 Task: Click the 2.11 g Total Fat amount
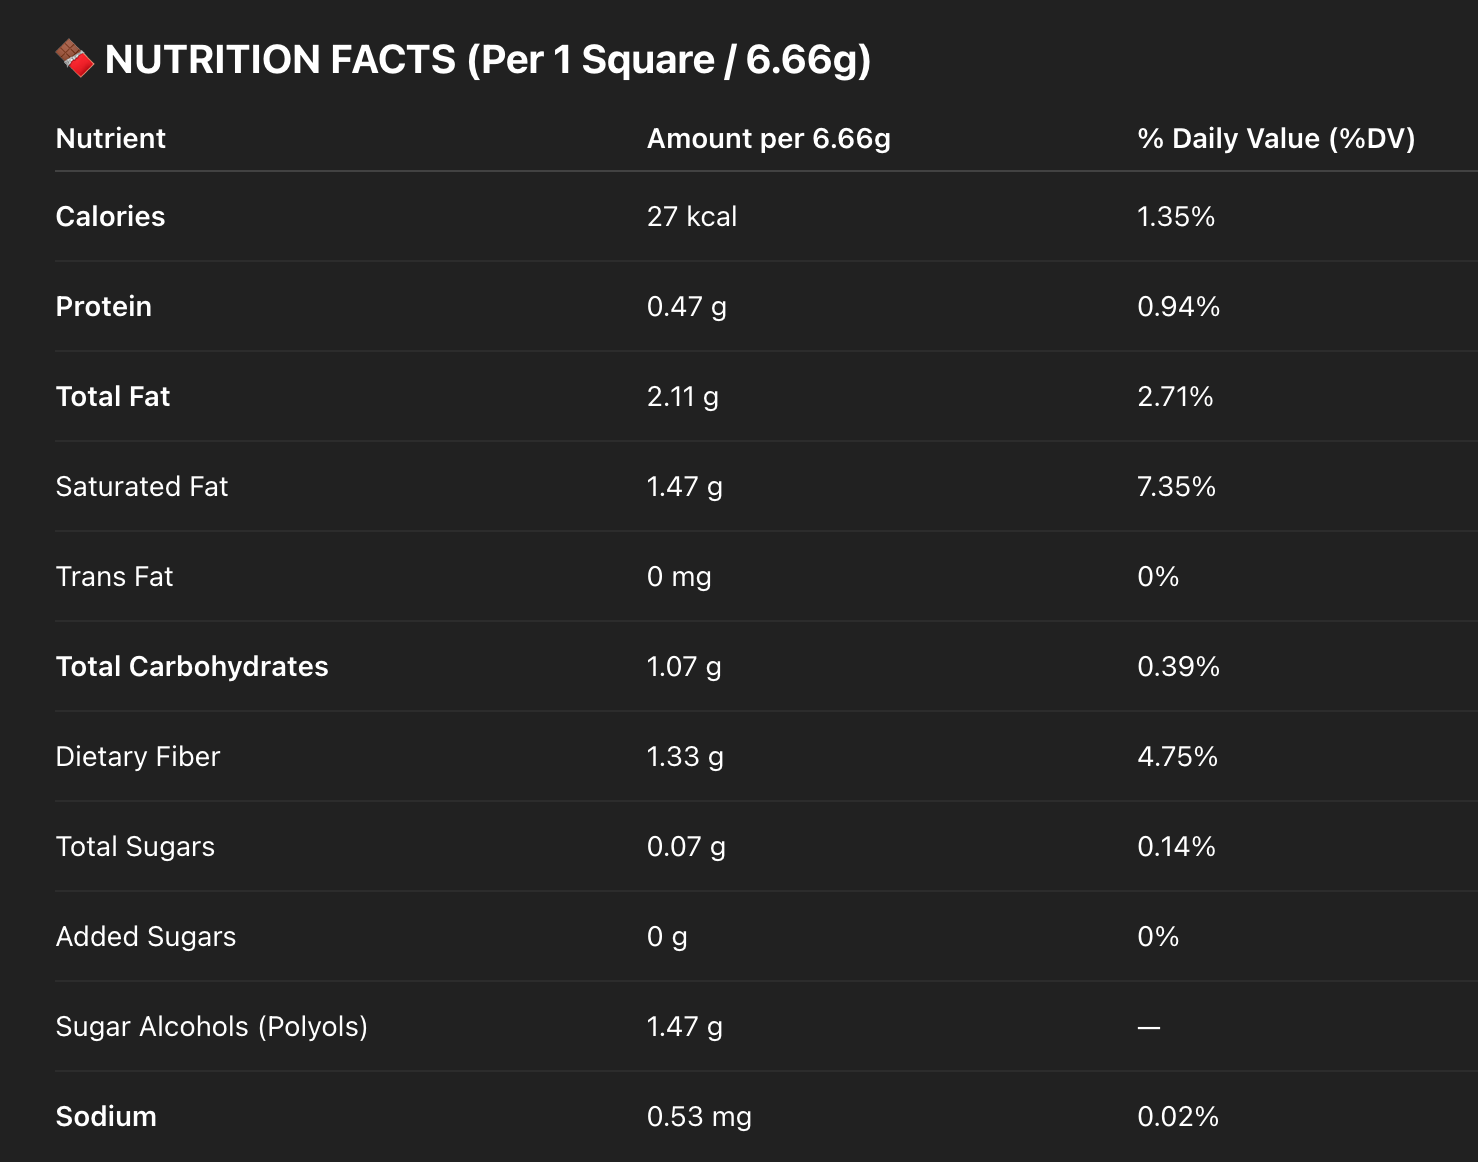pyautogui.click(x=683, y=396)
